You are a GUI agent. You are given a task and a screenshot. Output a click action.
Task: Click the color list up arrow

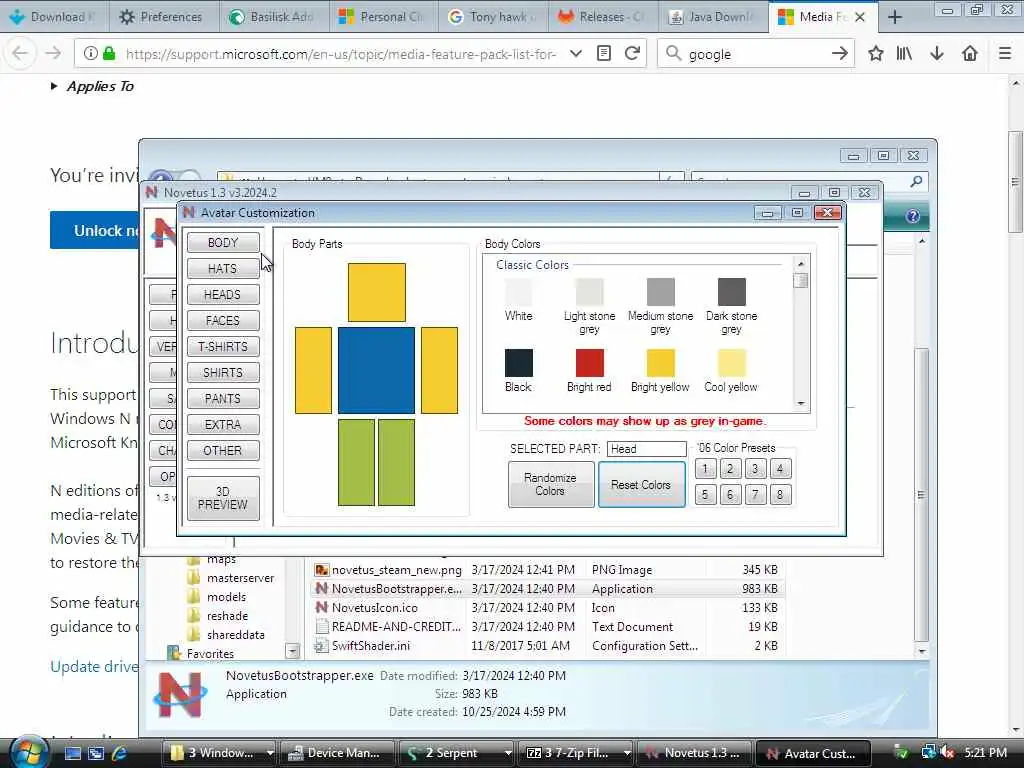pos(801,263)
